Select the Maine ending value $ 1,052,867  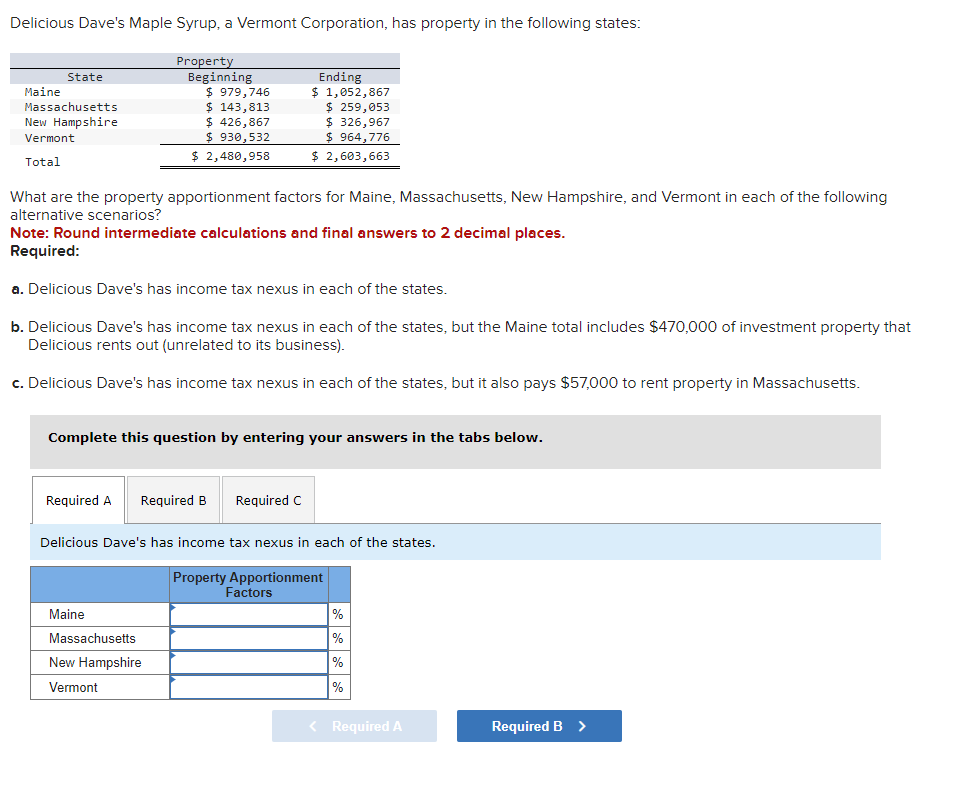pos(350,92)
